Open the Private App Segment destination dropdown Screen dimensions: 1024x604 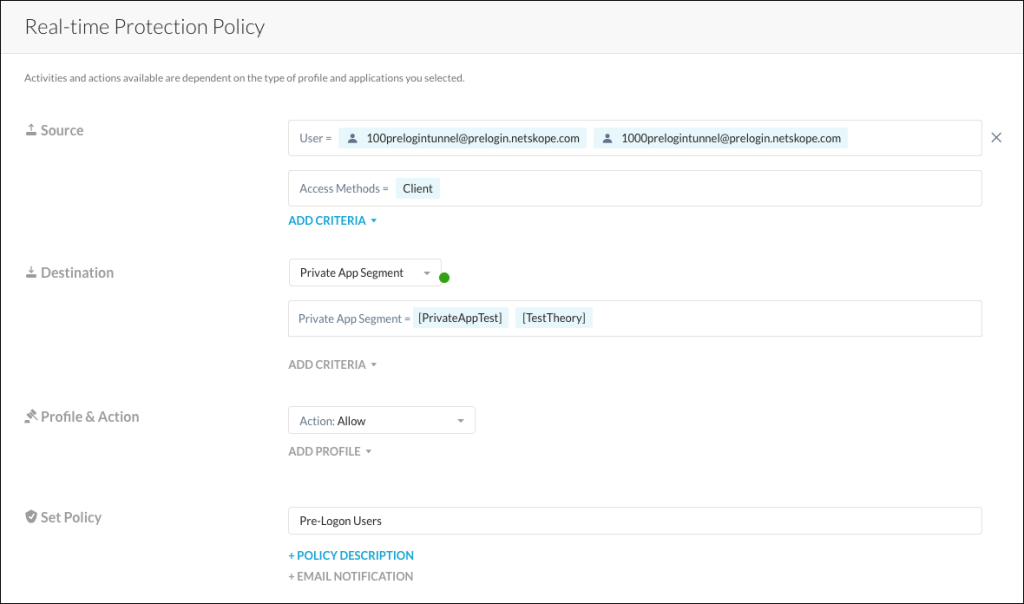point(365,272)
